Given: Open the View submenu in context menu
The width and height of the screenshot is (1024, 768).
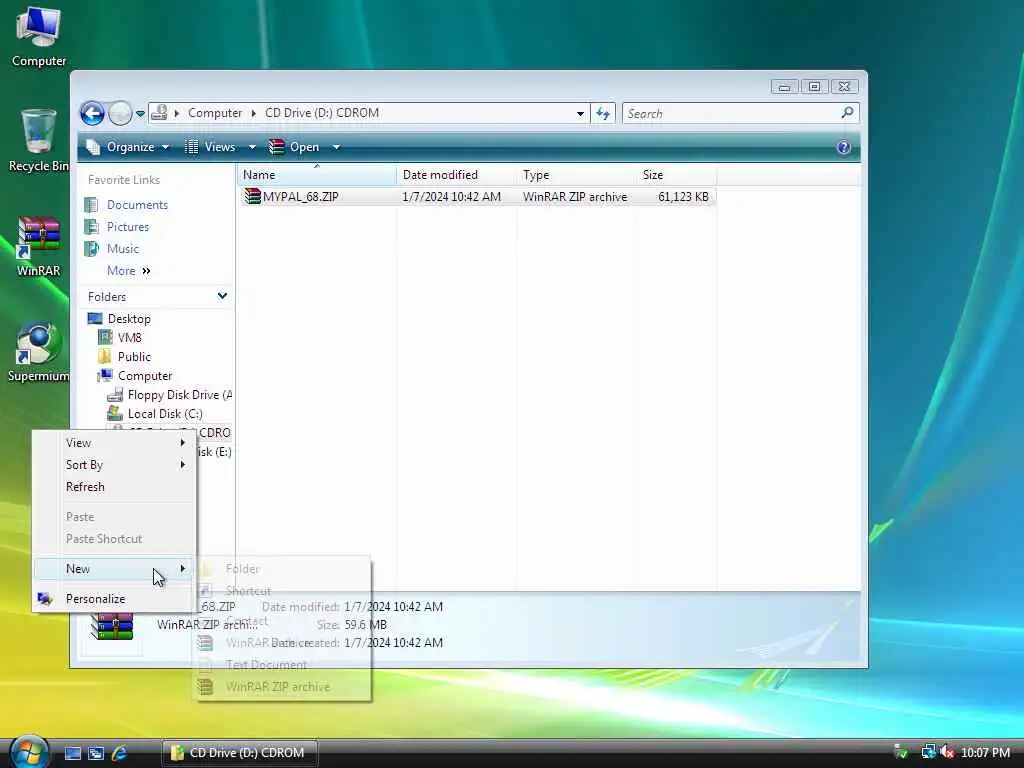Looking at the screenshot, I should click(x=114, y=443).
